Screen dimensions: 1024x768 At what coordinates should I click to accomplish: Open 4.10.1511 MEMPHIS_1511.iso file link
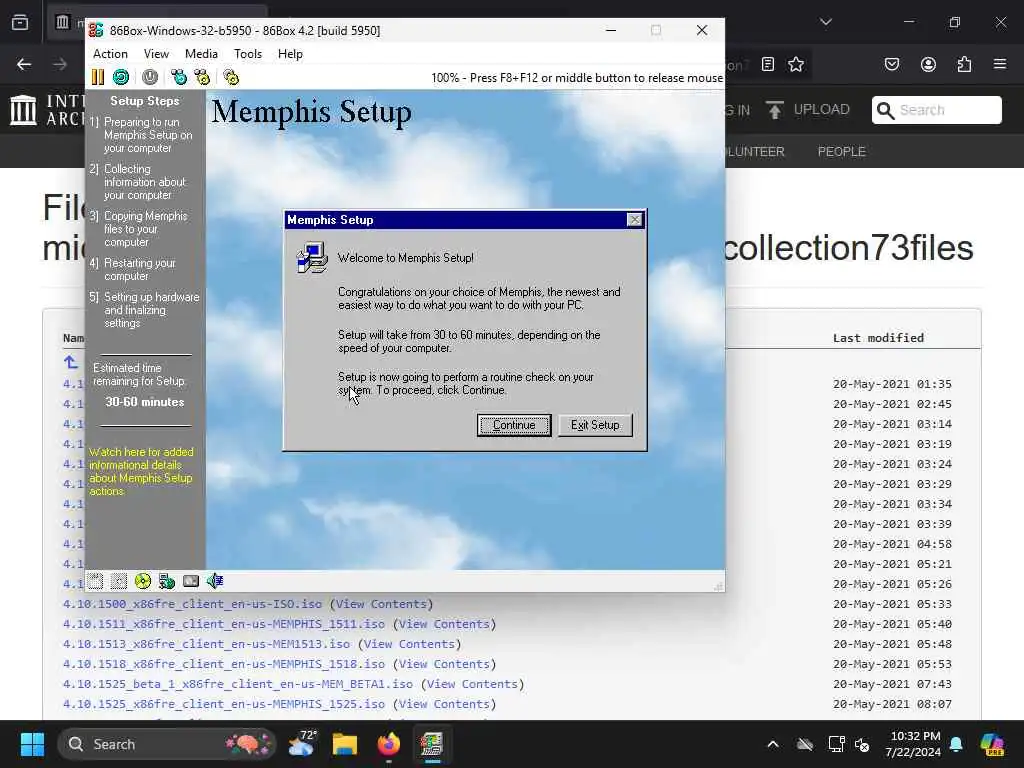click(224, 624)
